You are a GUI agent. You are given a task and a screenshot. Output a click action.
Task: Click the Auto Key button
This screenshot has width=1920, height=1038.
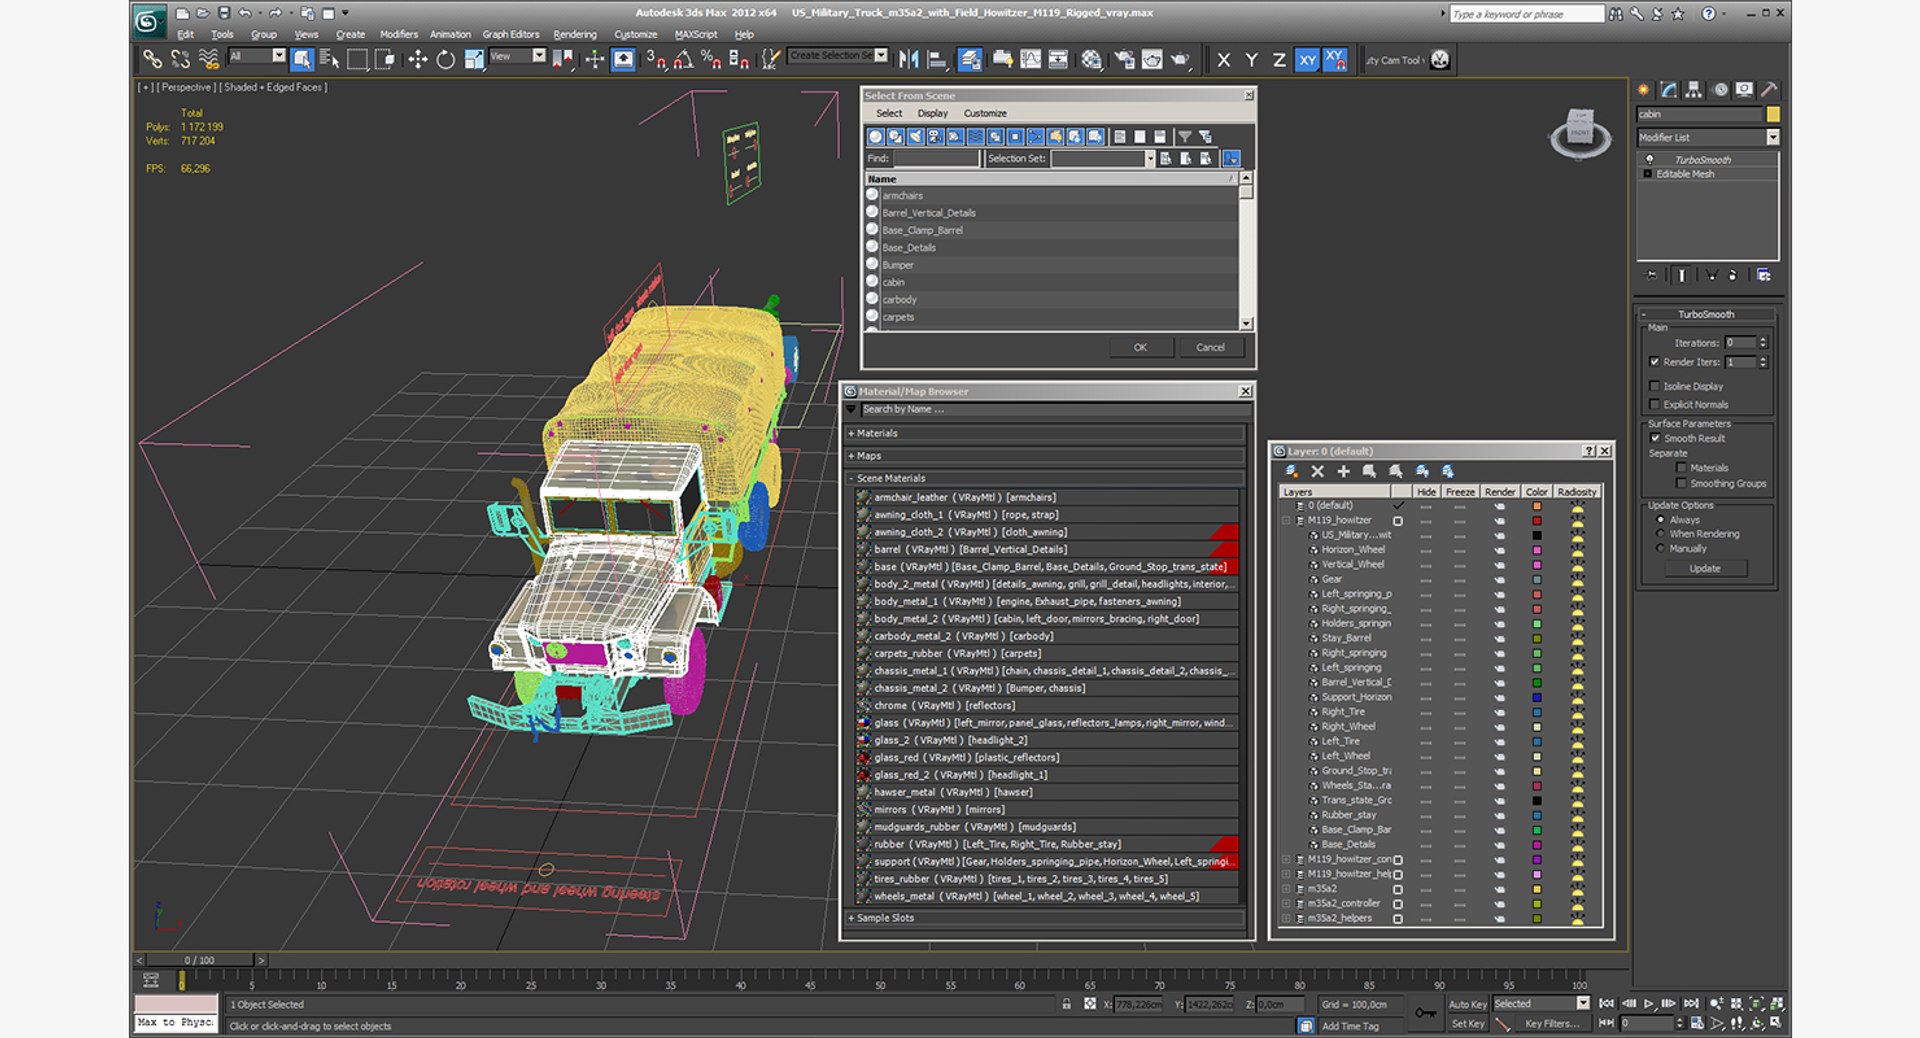[x=1467, y=1004]
